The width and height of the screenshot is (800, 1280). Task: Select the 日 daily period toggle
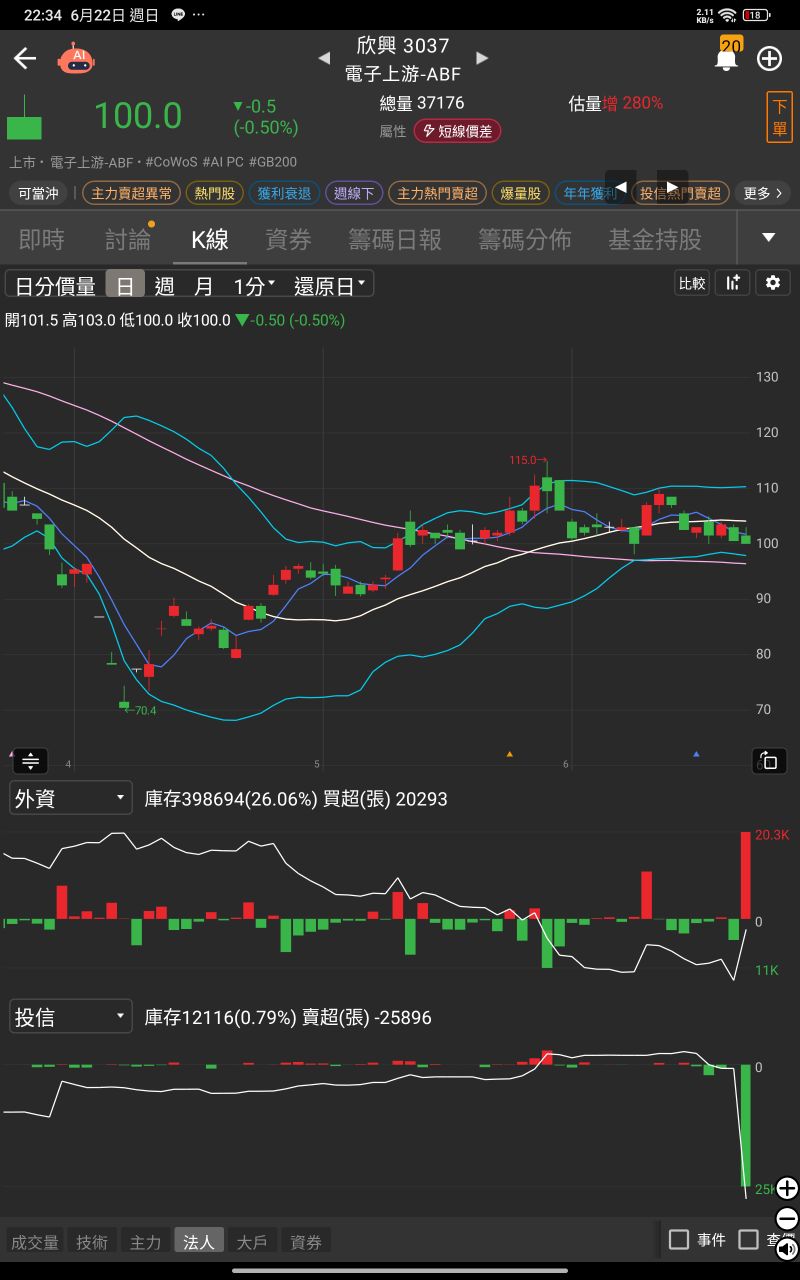tap(125, 286)
